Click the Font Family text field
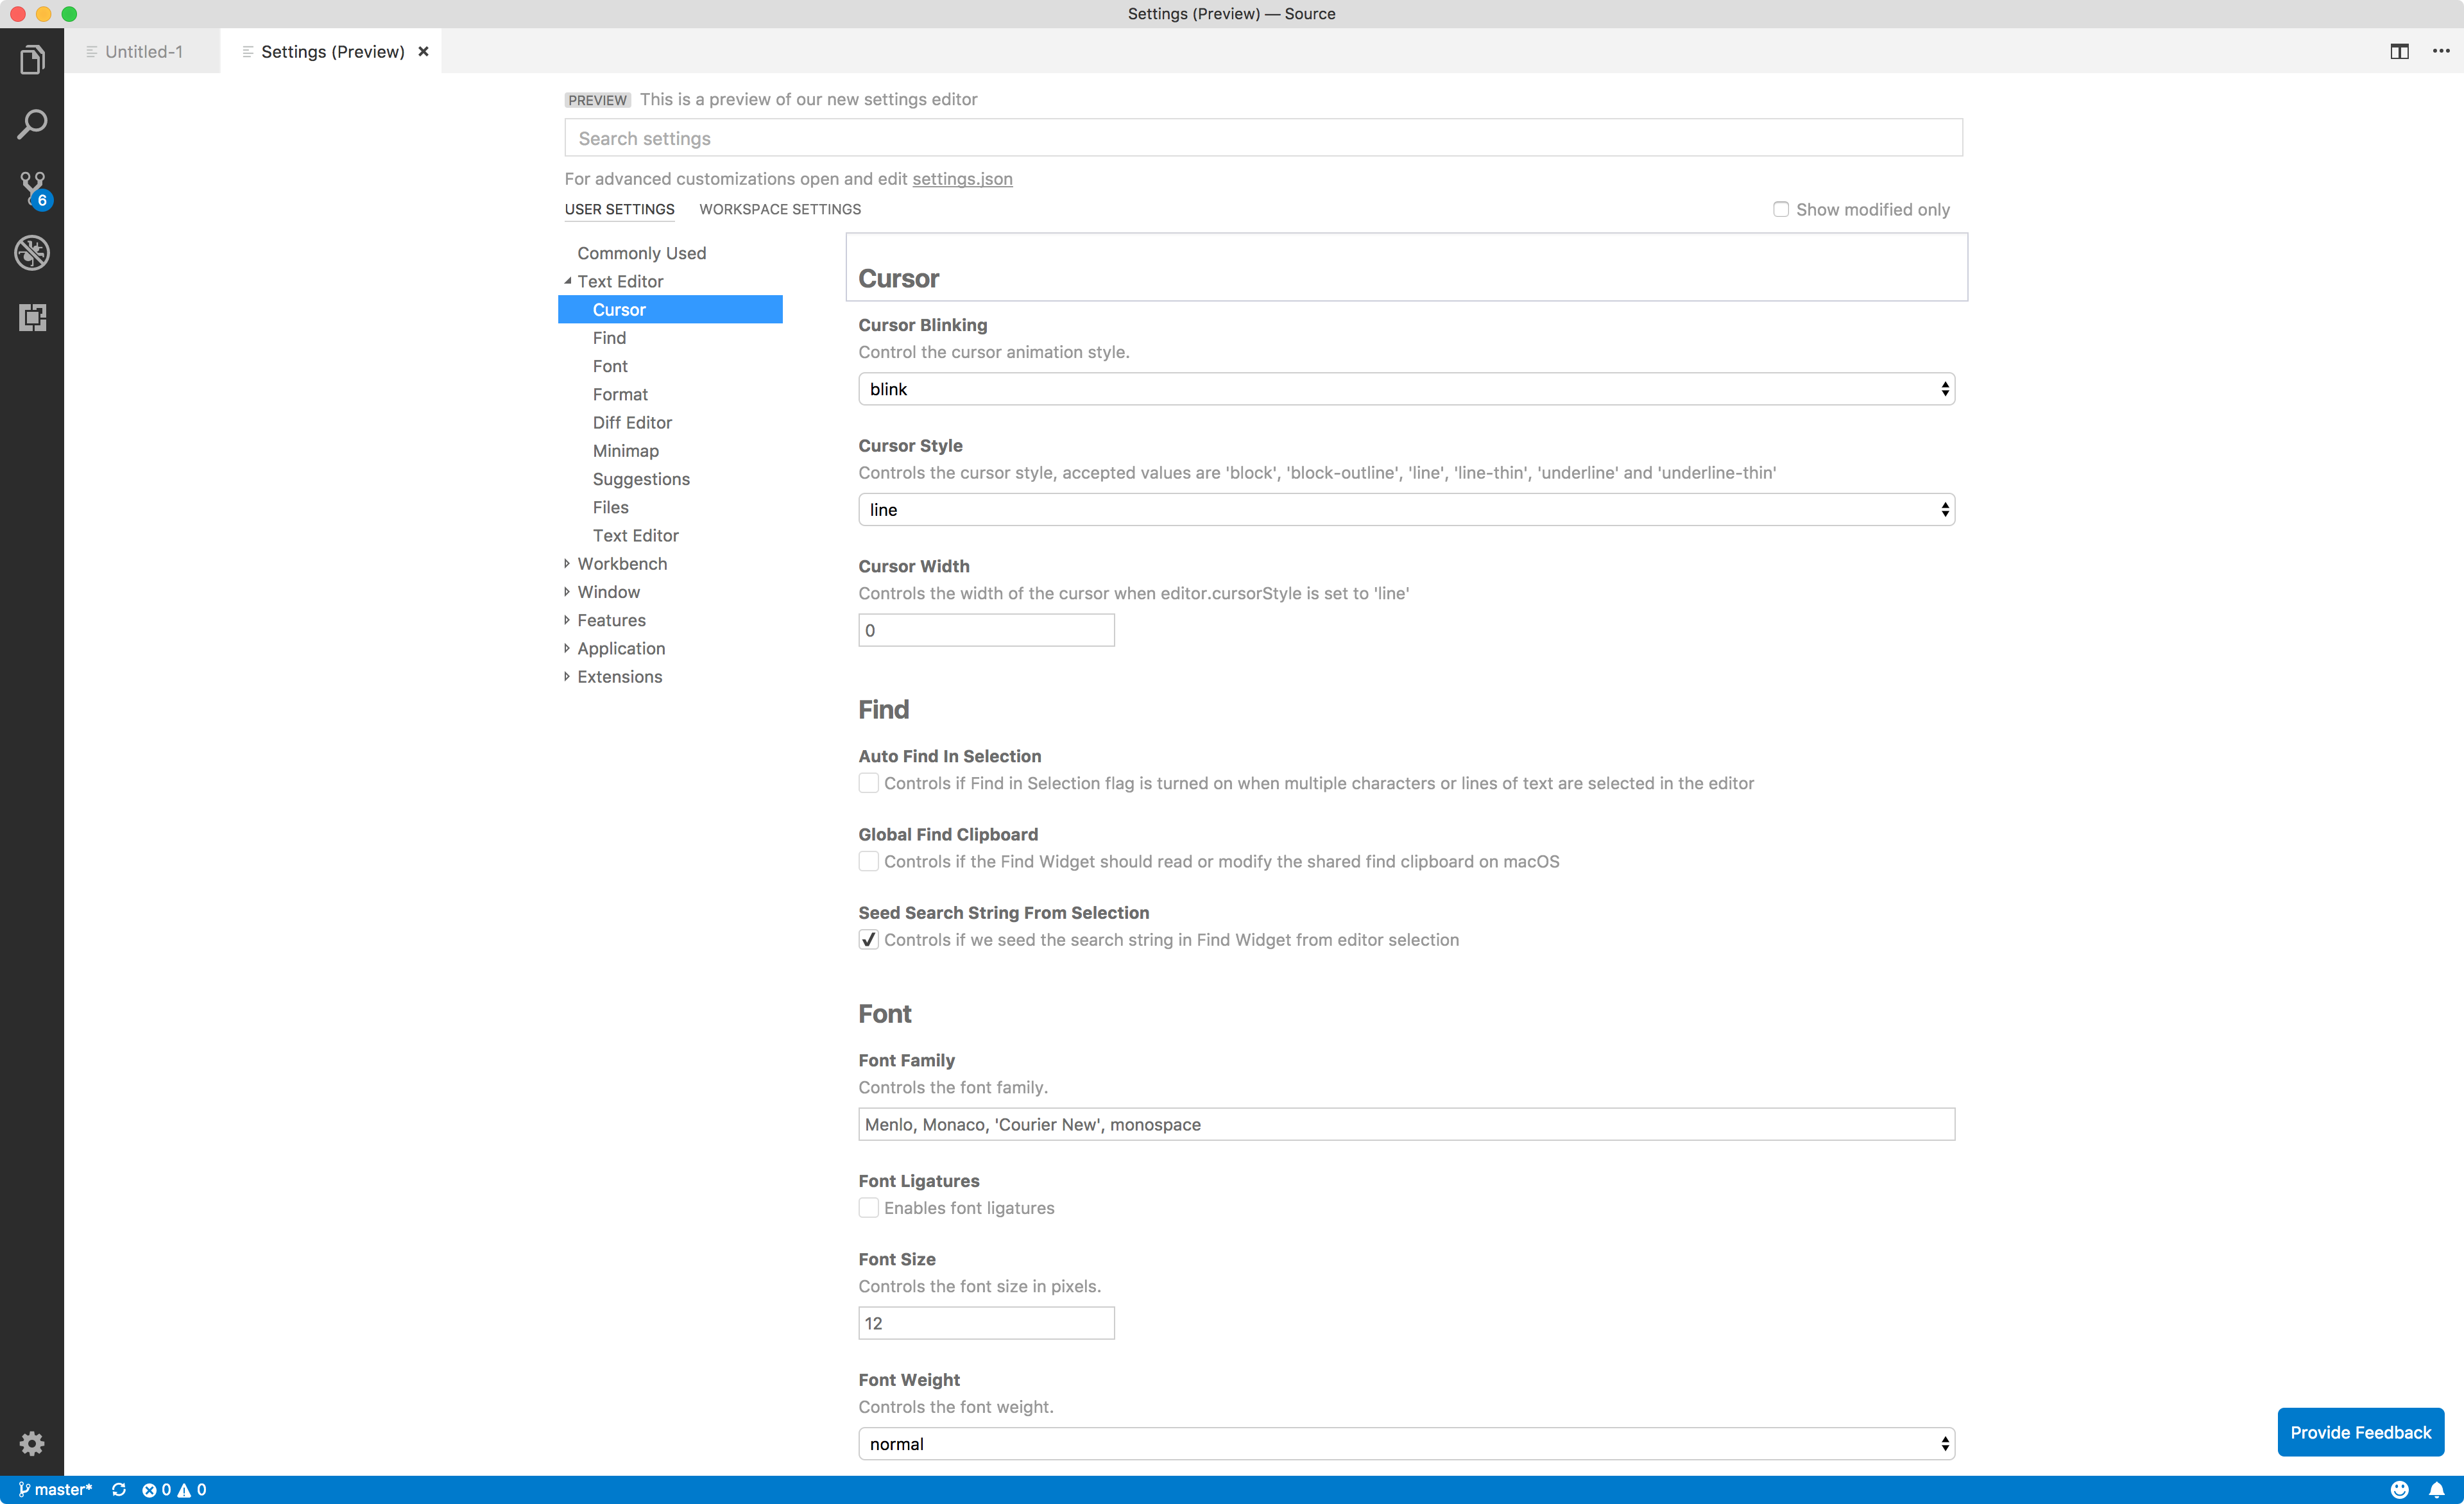 [1406, 1124]
